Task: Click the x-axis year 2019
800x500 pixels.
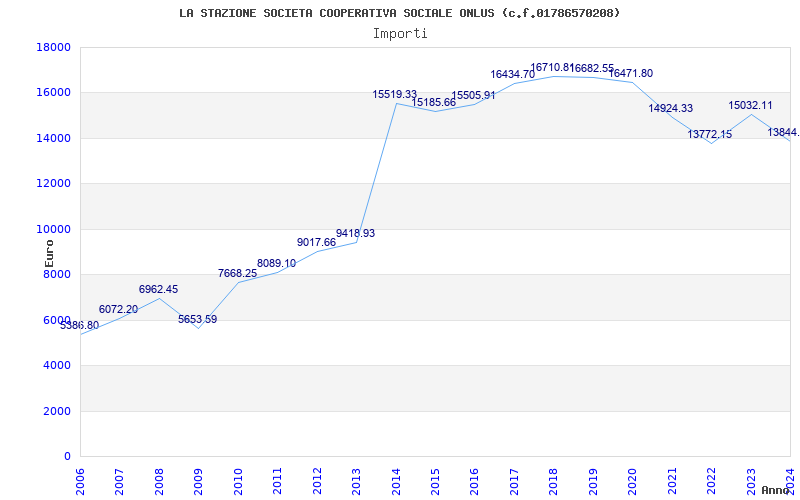Action: tap(593, 481)
